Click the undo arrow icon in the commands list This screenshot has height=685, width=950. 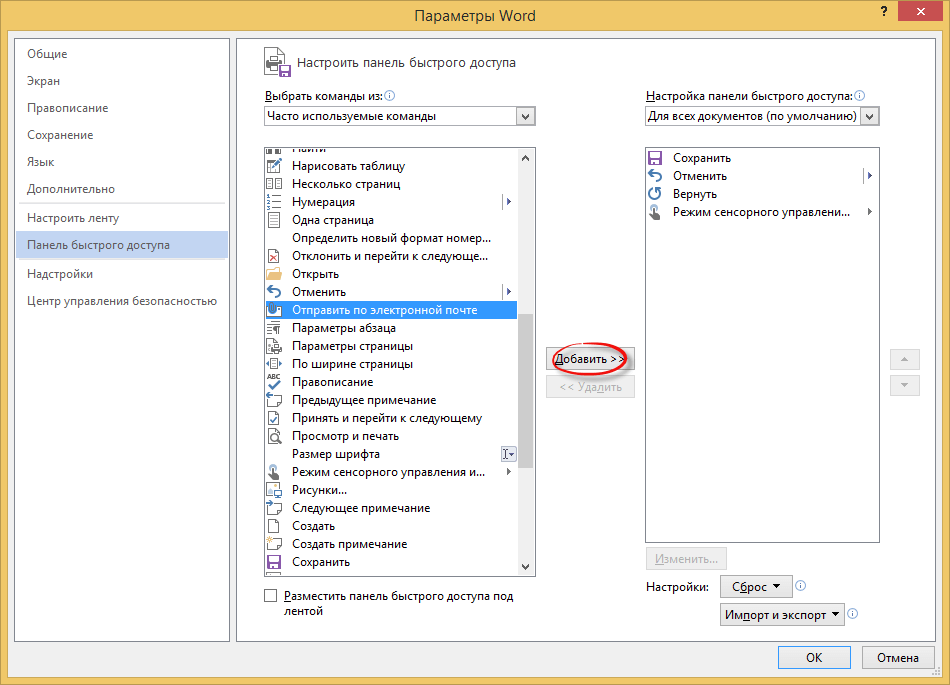tap(274, 292)
